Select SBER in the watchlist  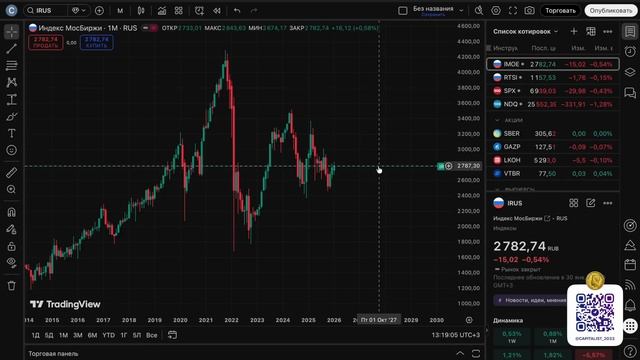(x=553, y=133)
